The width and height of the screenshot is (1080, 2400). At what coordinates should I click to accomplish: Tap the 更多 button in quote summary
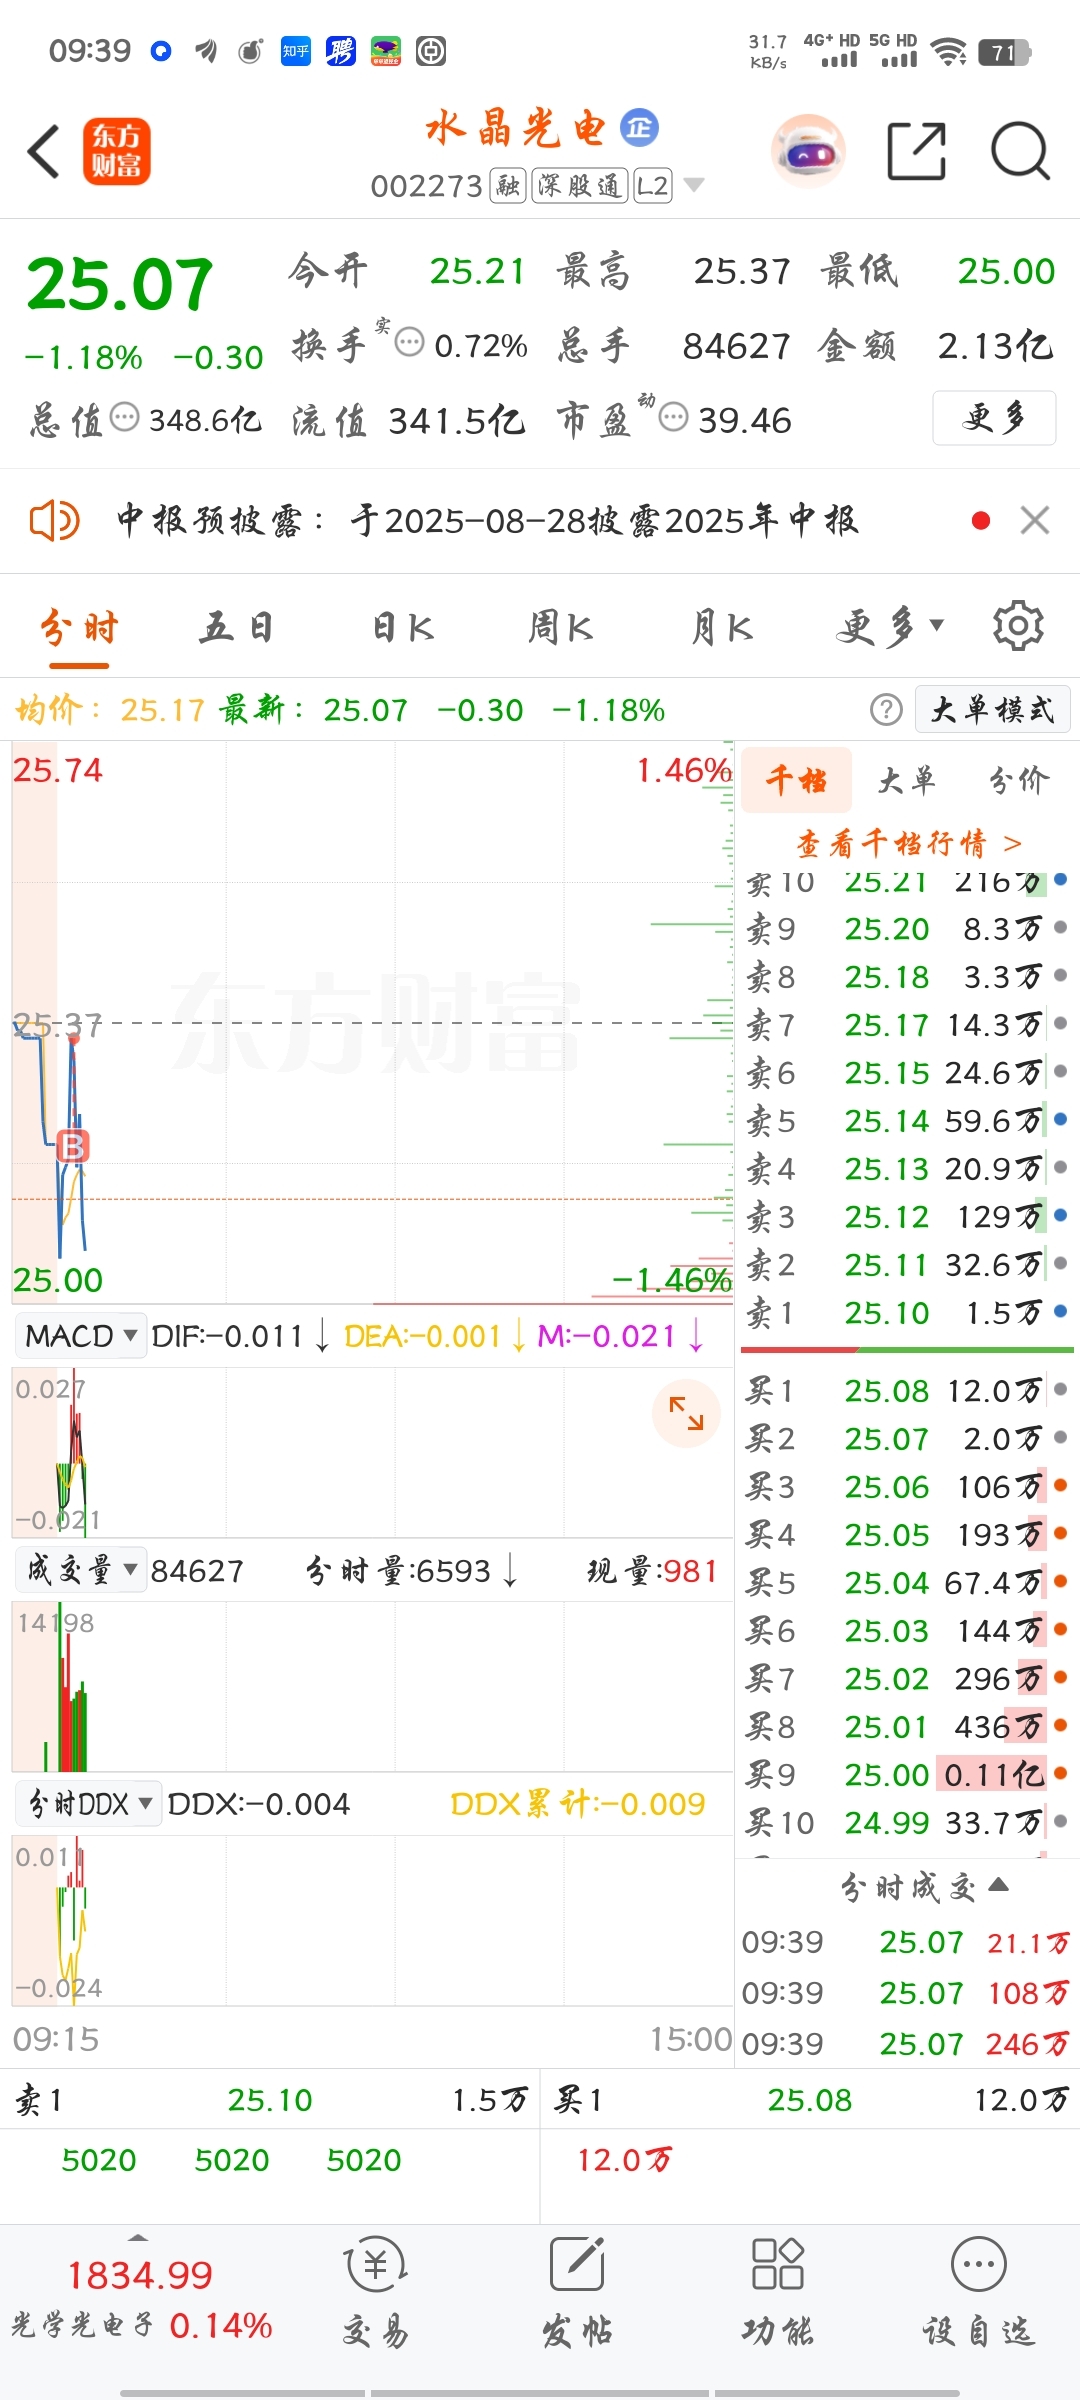tap(994, 418)
